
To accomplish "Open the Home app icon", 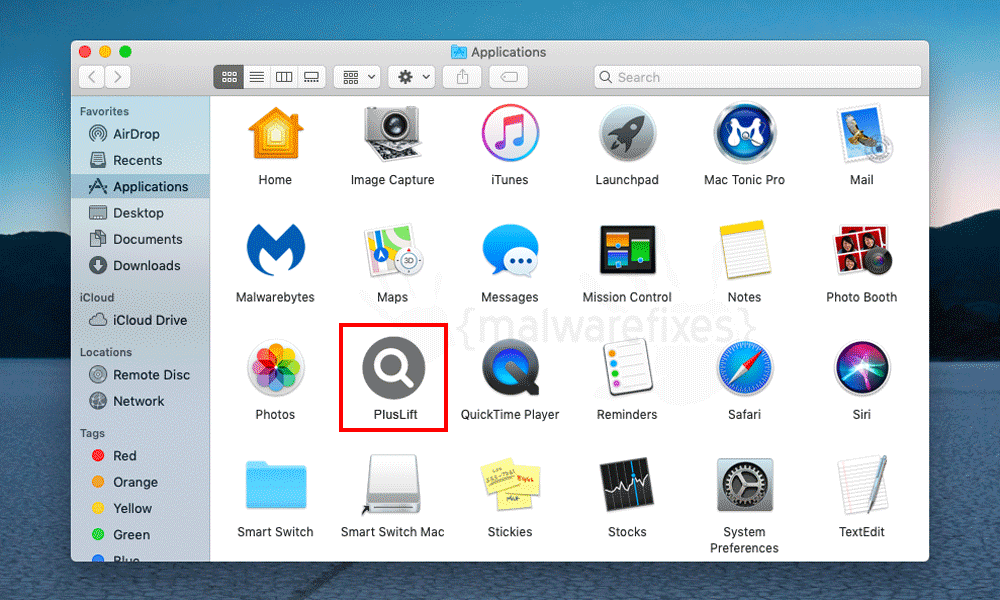I will click(276, 133).
